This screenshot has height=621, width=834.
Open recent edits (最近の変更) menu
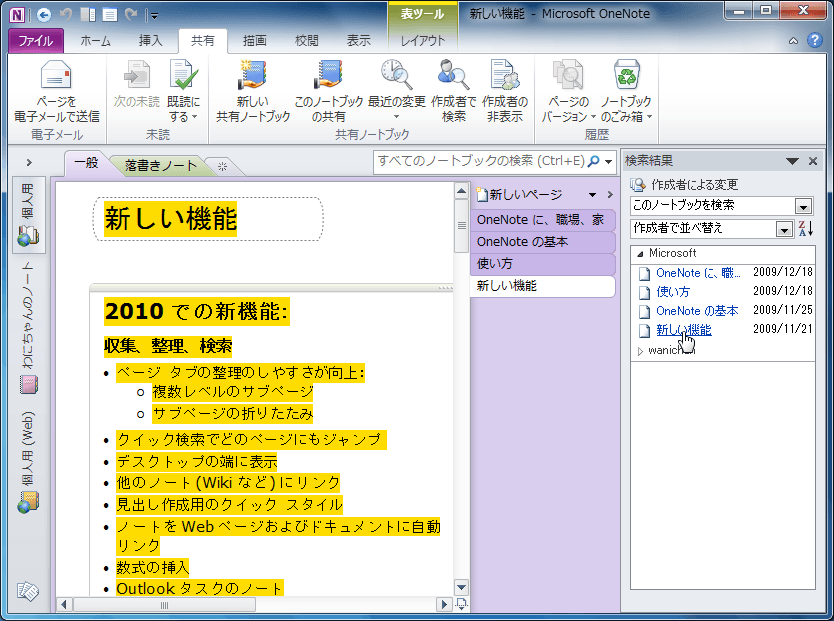397,90
